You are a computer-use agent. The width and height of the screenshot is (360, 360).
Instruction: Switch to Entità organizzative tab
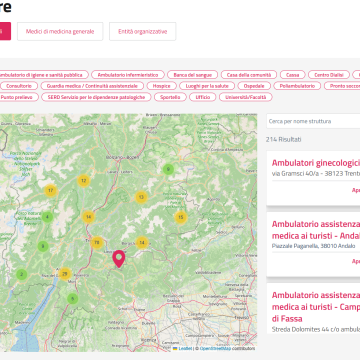pos(143,31)
